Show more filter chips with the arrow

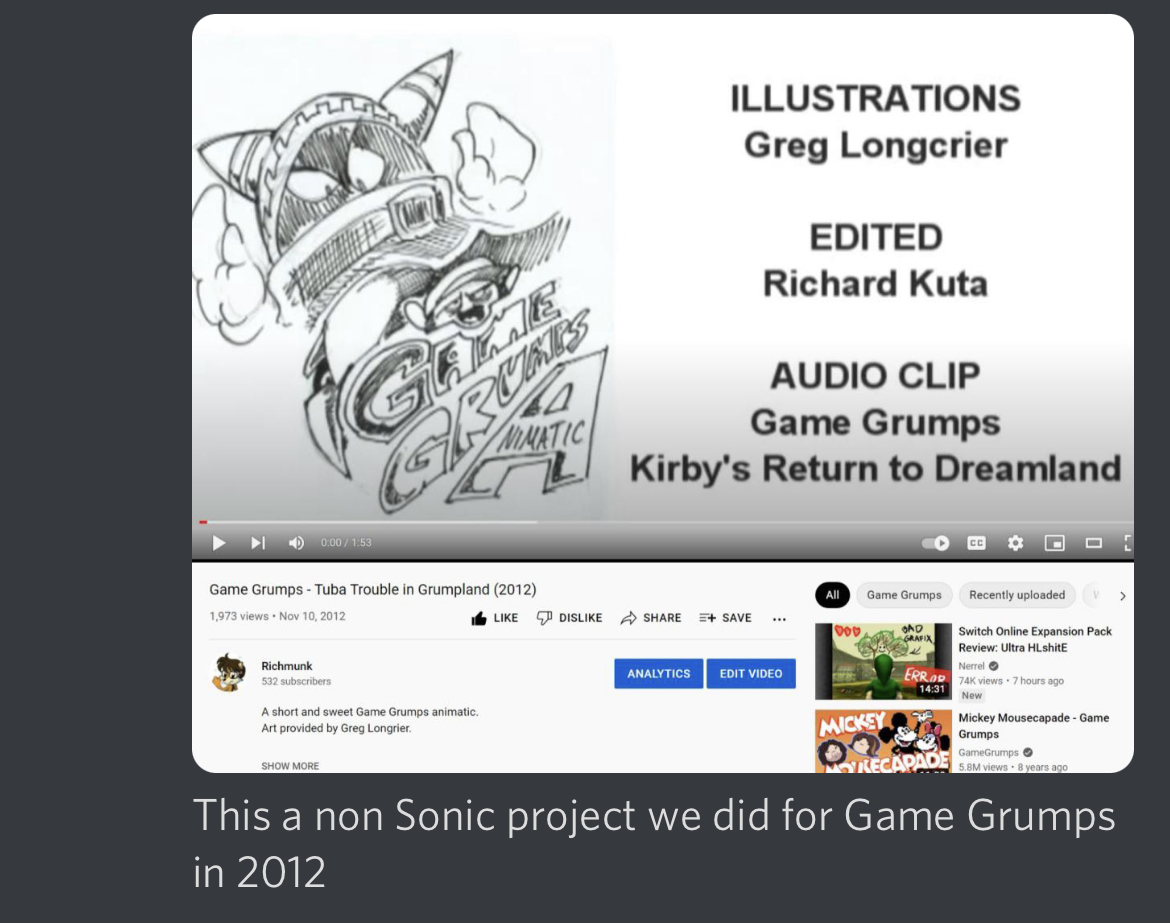(x=1122, y=595)
